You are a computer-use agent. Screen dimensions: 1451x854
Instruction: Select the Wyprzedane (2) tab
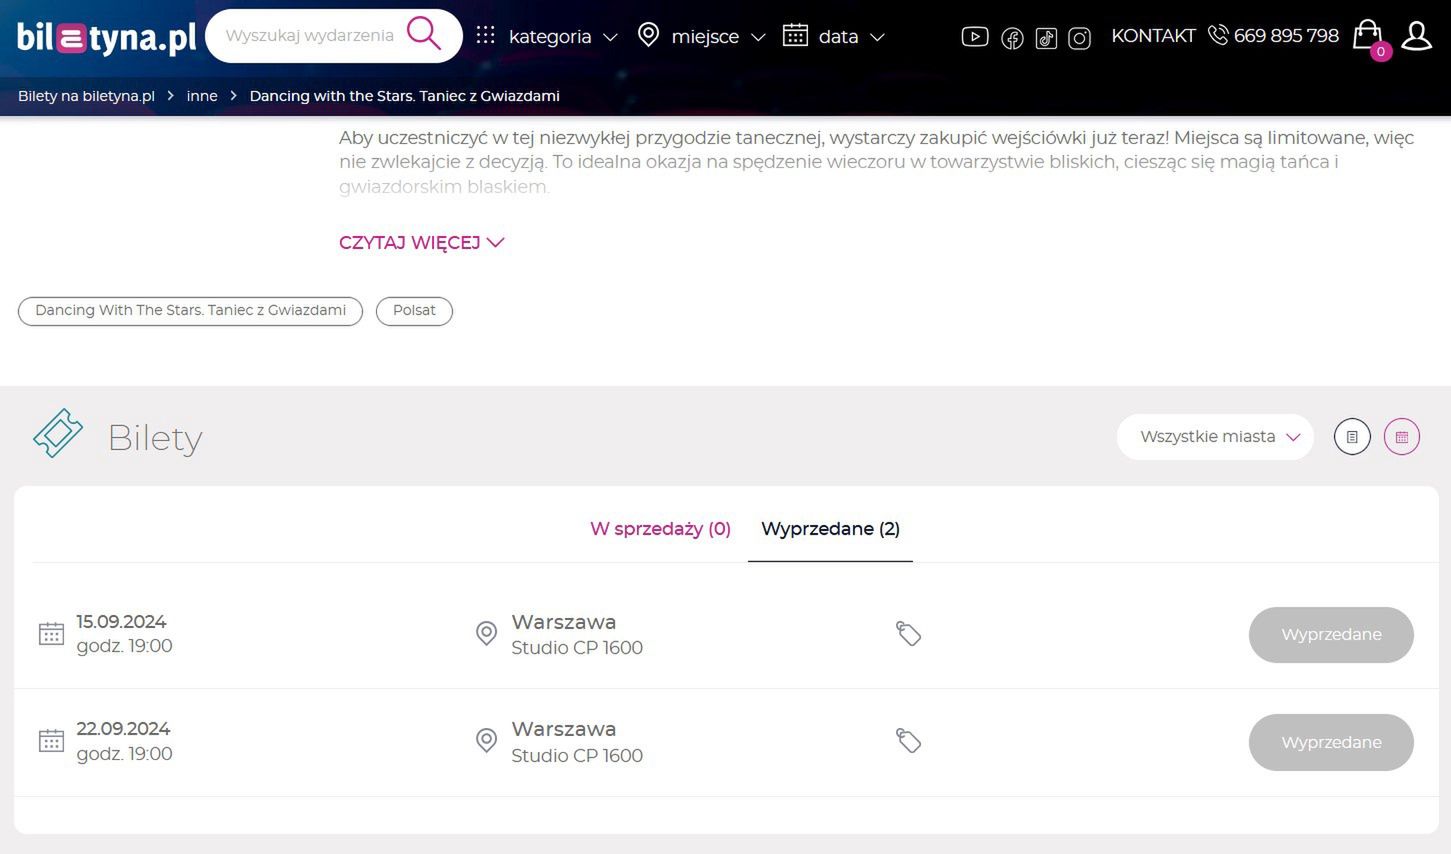tap(830, 529)
